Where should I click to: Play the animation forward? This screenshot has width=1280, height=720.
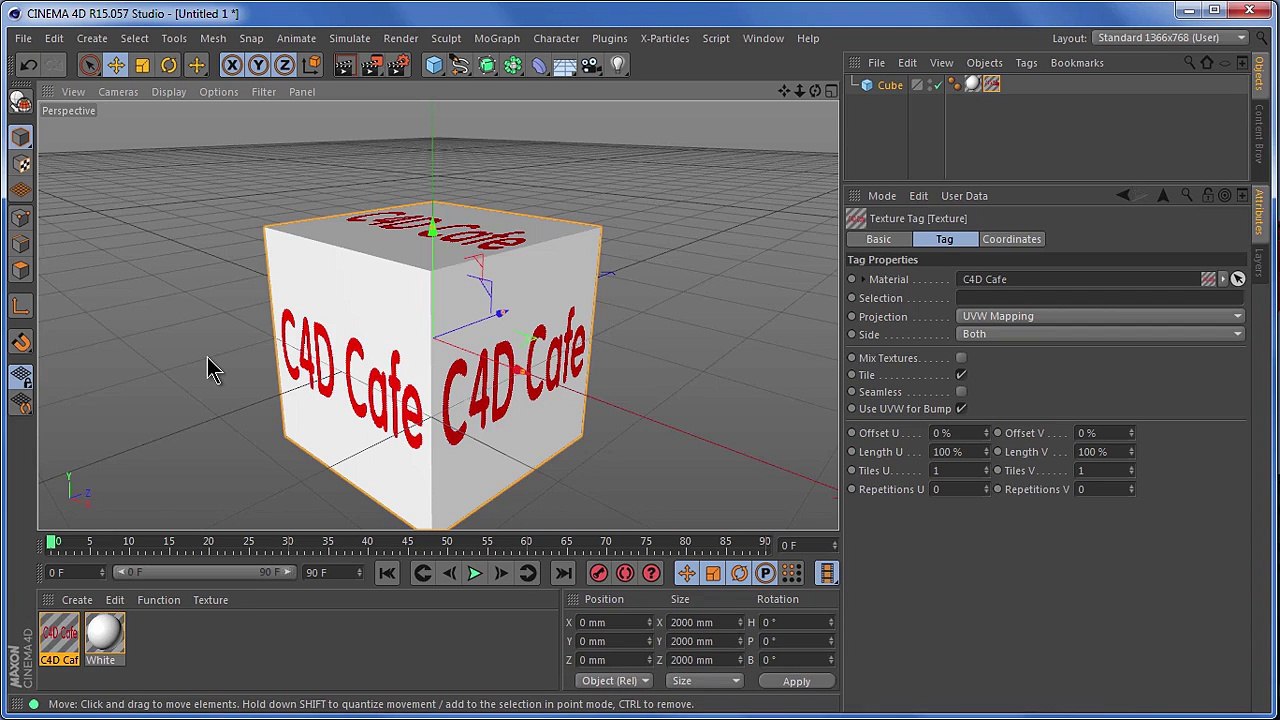[x=475, y=573]
